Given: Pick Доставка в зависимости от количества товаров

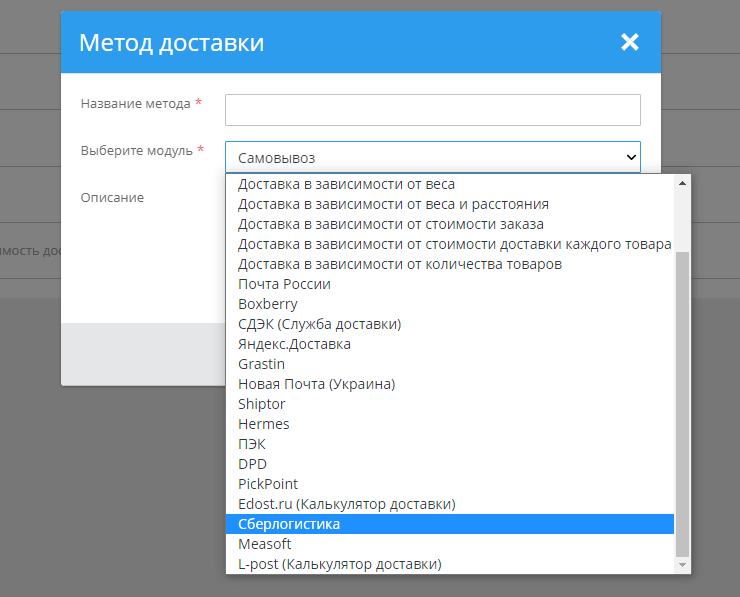Looking at the screenshot, I should pos(400,264).
